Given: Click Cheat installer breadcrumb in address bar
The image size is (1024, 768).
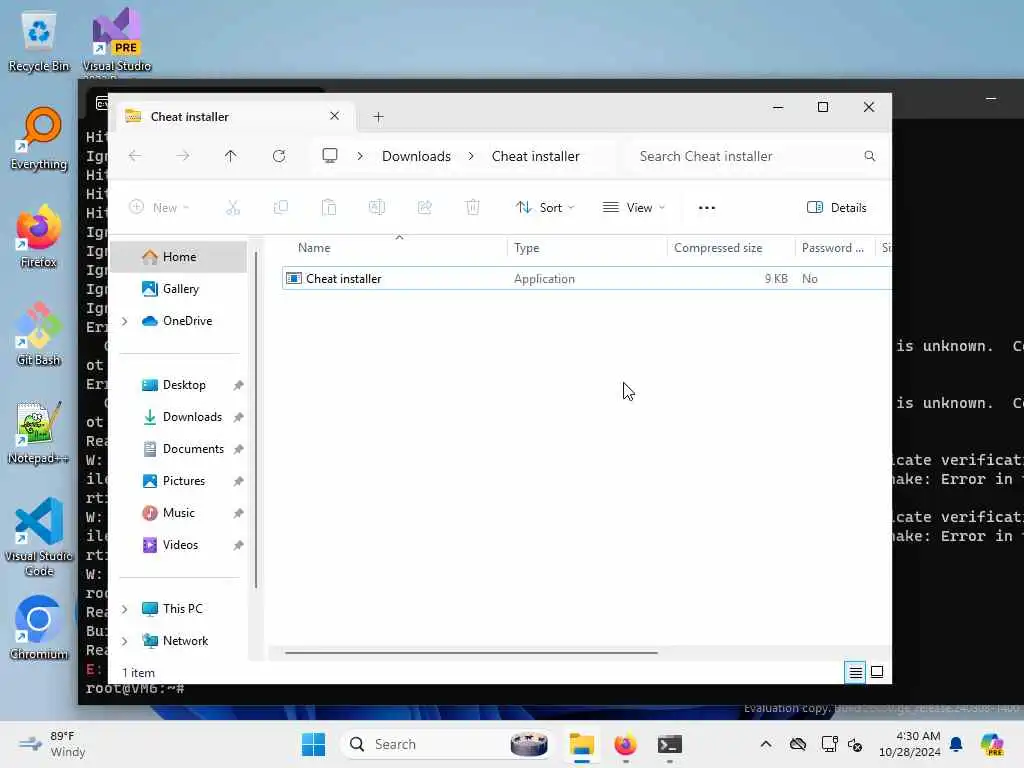Looking at the screenshot, I should (536, 156).
